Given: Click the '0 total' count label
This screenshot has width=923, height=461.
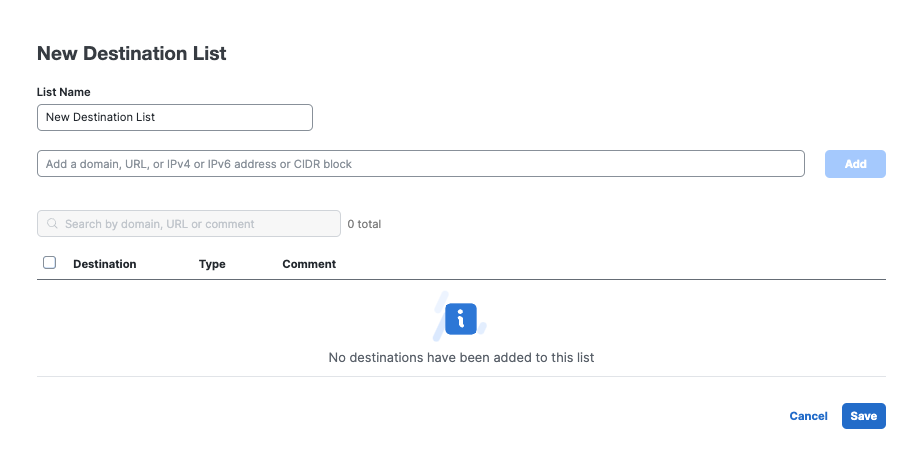Looking at the screenshot, I should (364, 224).
